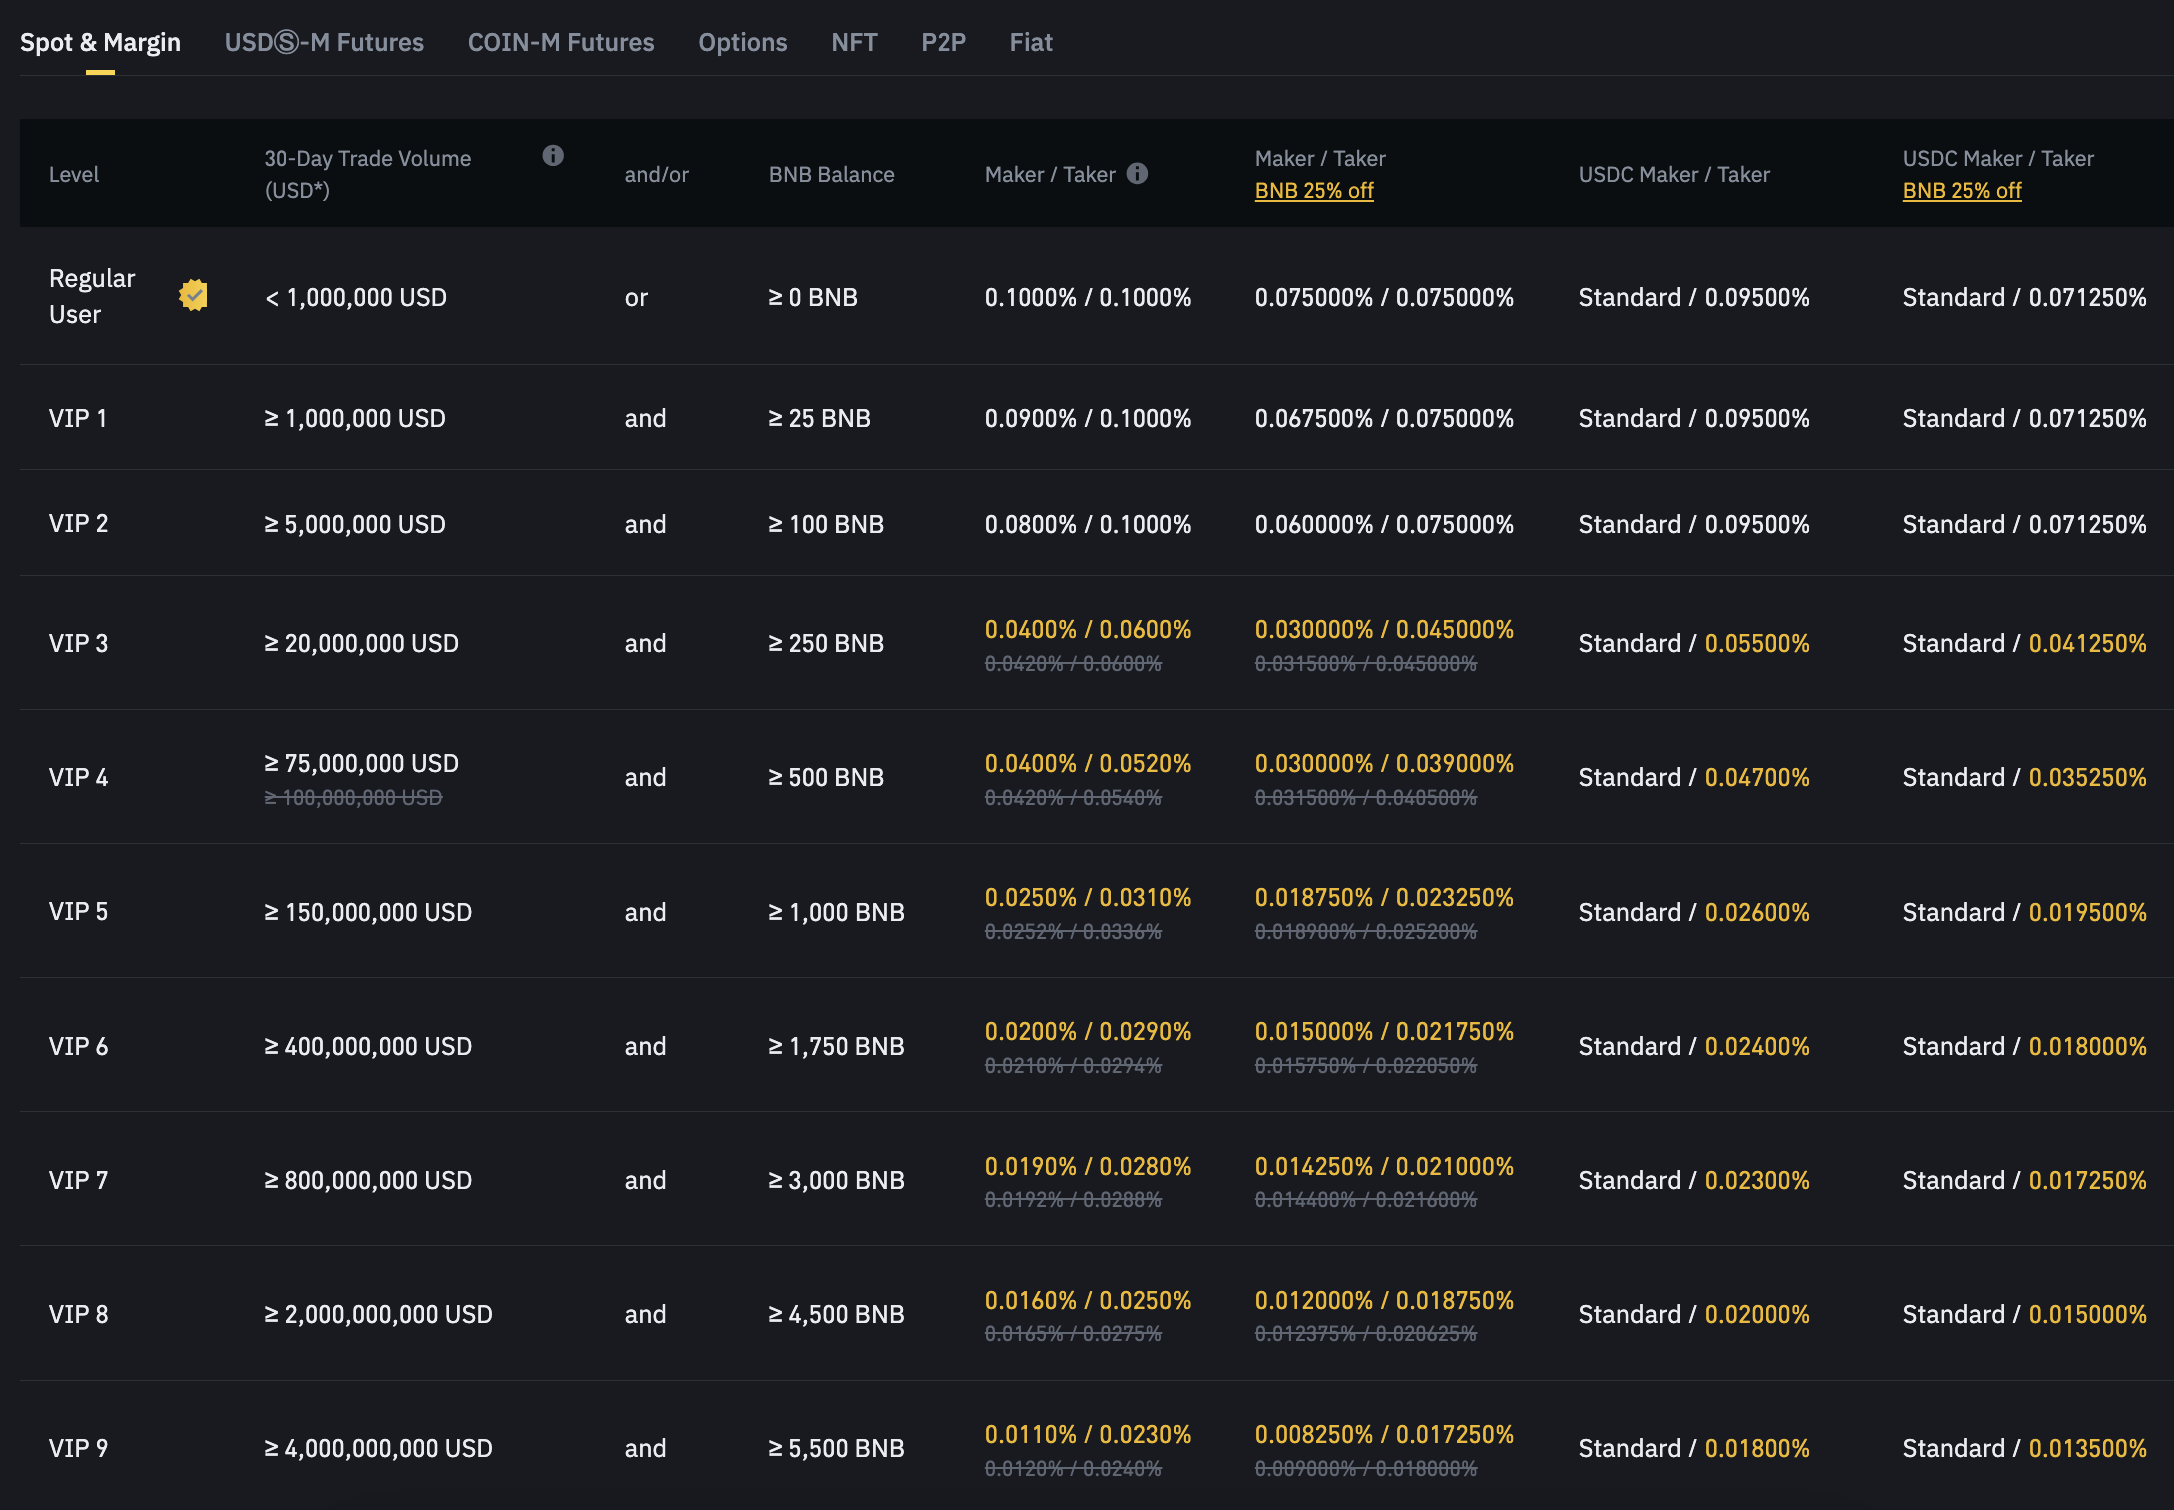Image resolution: width=2174 pixels, height=1510 pixels.
Task: Select the VIP 2 level cell
Action: 78,523
